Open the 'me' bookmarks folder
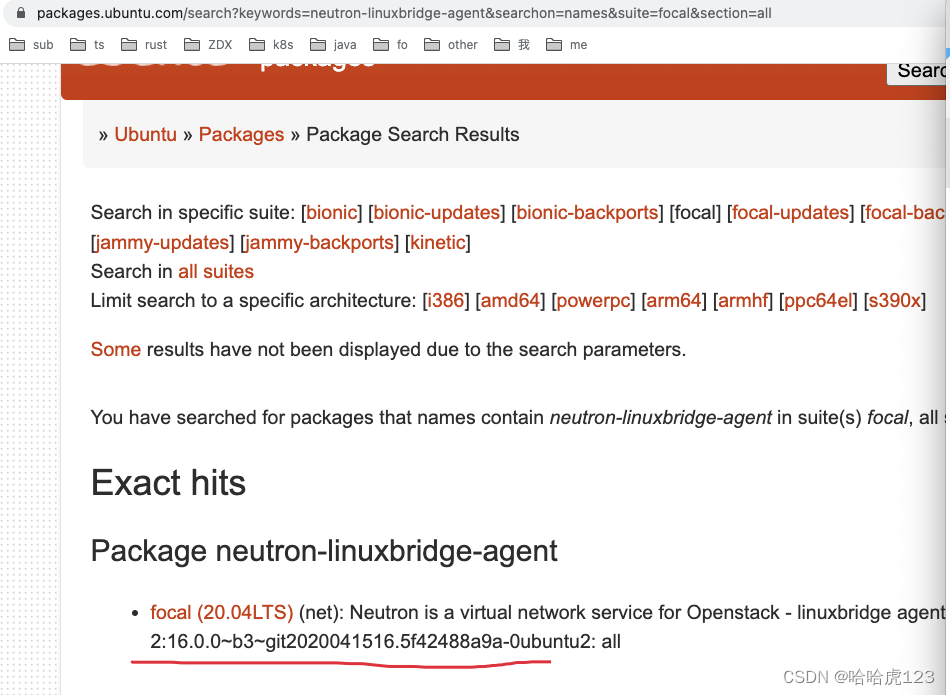 point(566,44)
